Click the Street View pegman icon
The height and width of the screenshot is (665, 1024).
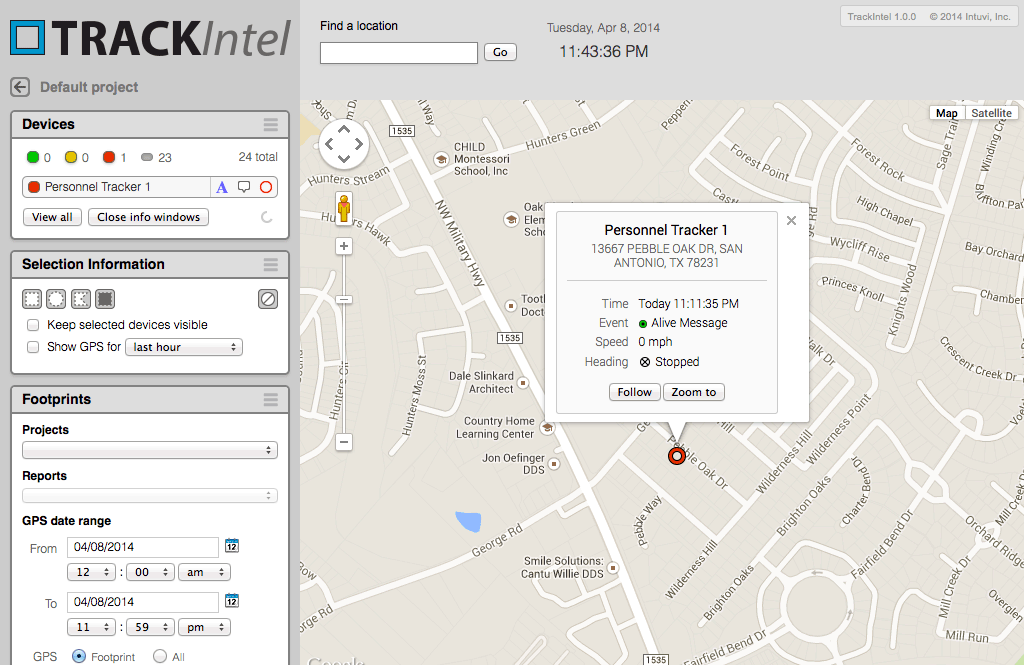(x=344, y=208)
